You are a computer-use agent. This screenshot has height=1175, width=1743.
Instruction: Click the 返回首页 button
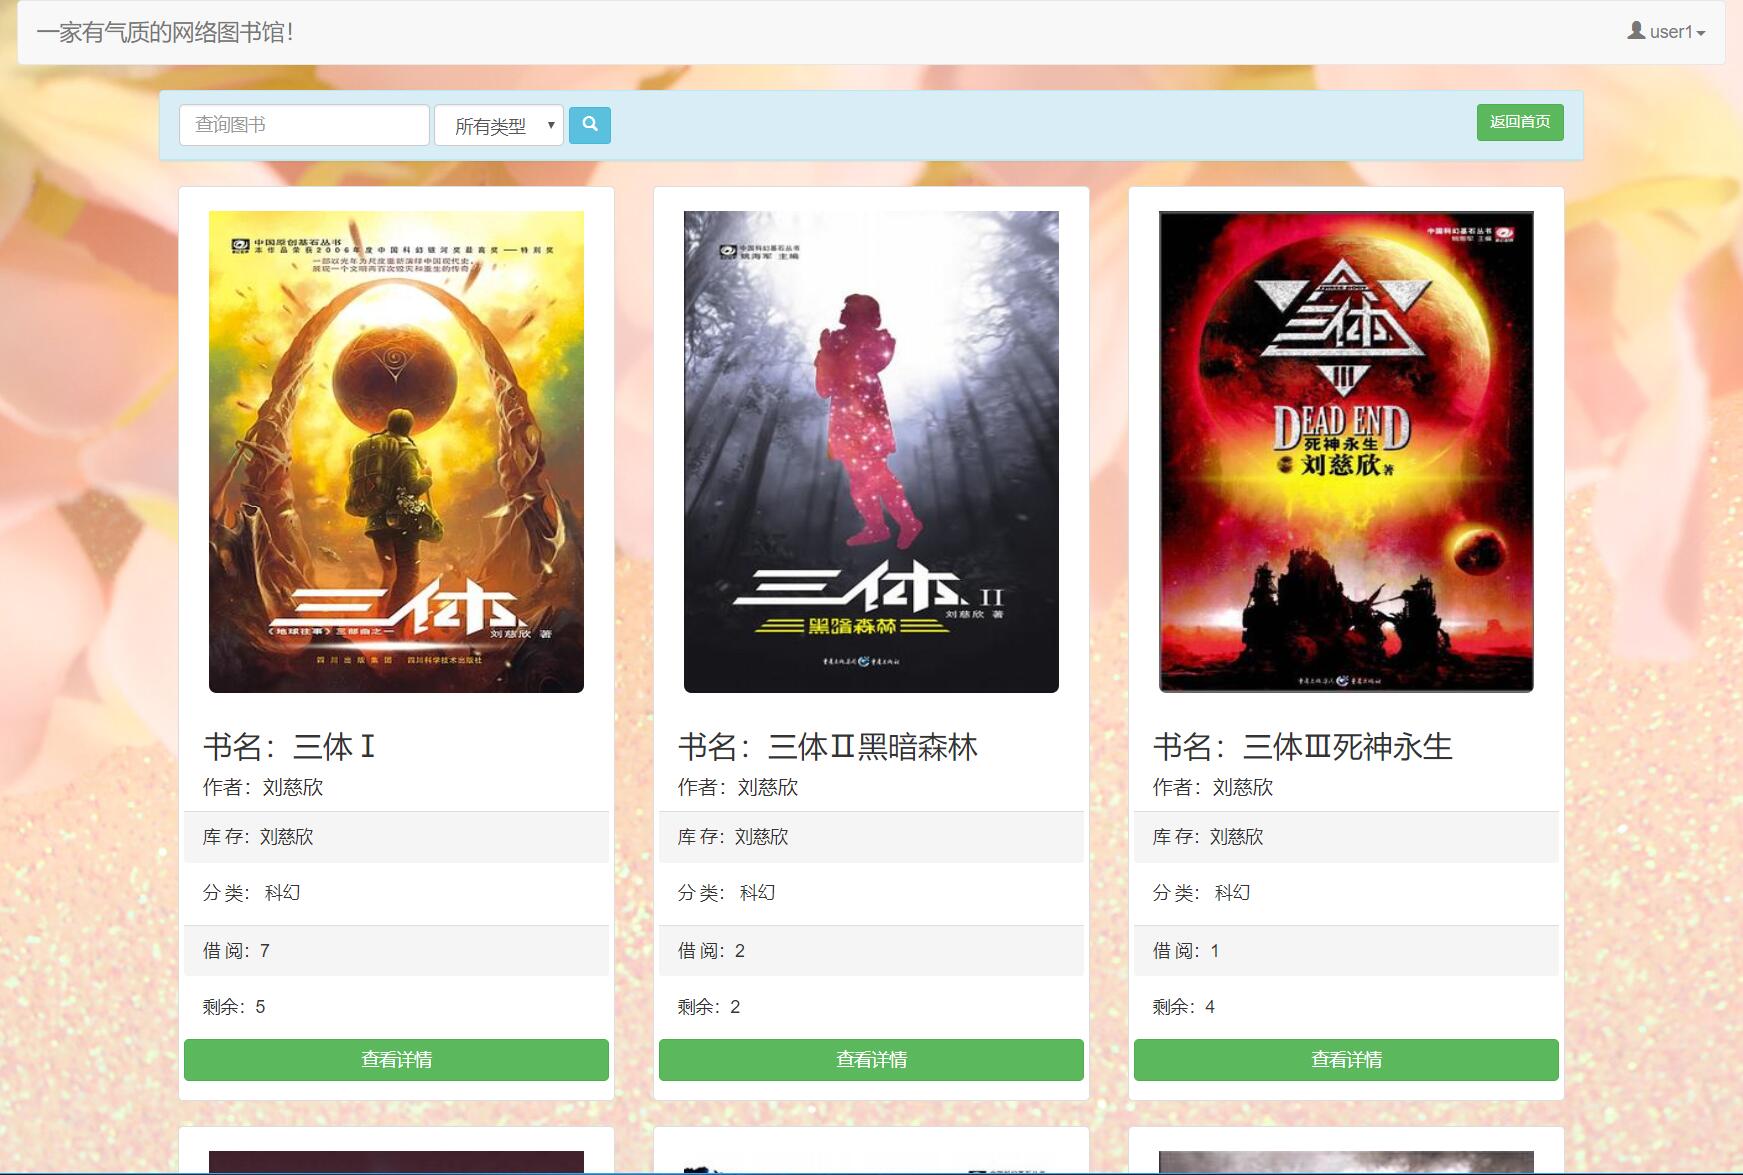click(1520, 122)
